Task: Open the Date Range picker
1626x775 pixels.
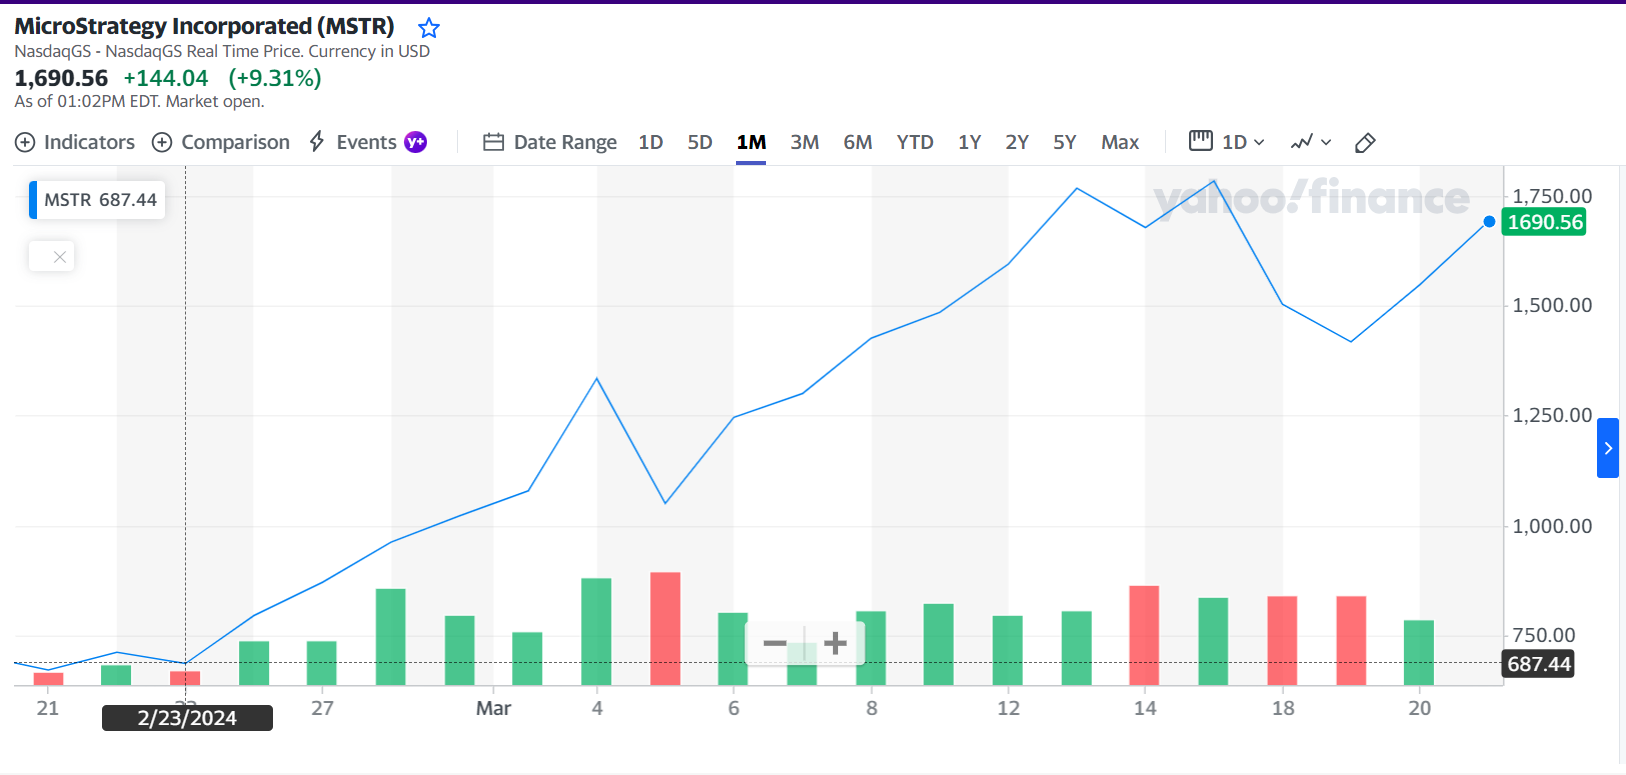Action: tap(550, 142)
